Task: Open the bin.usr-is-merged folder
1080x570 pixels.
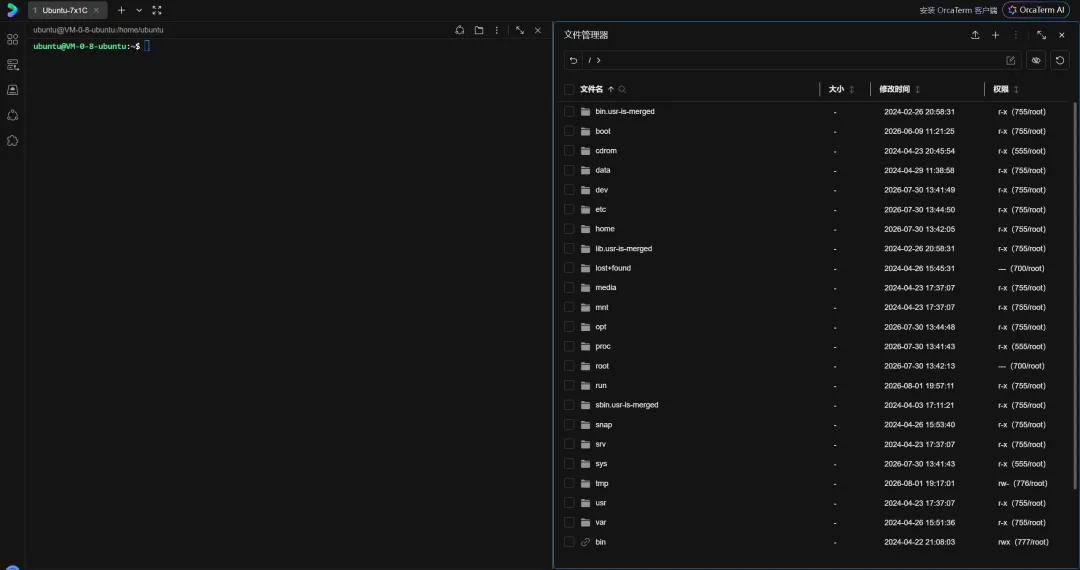Action: 625,112
